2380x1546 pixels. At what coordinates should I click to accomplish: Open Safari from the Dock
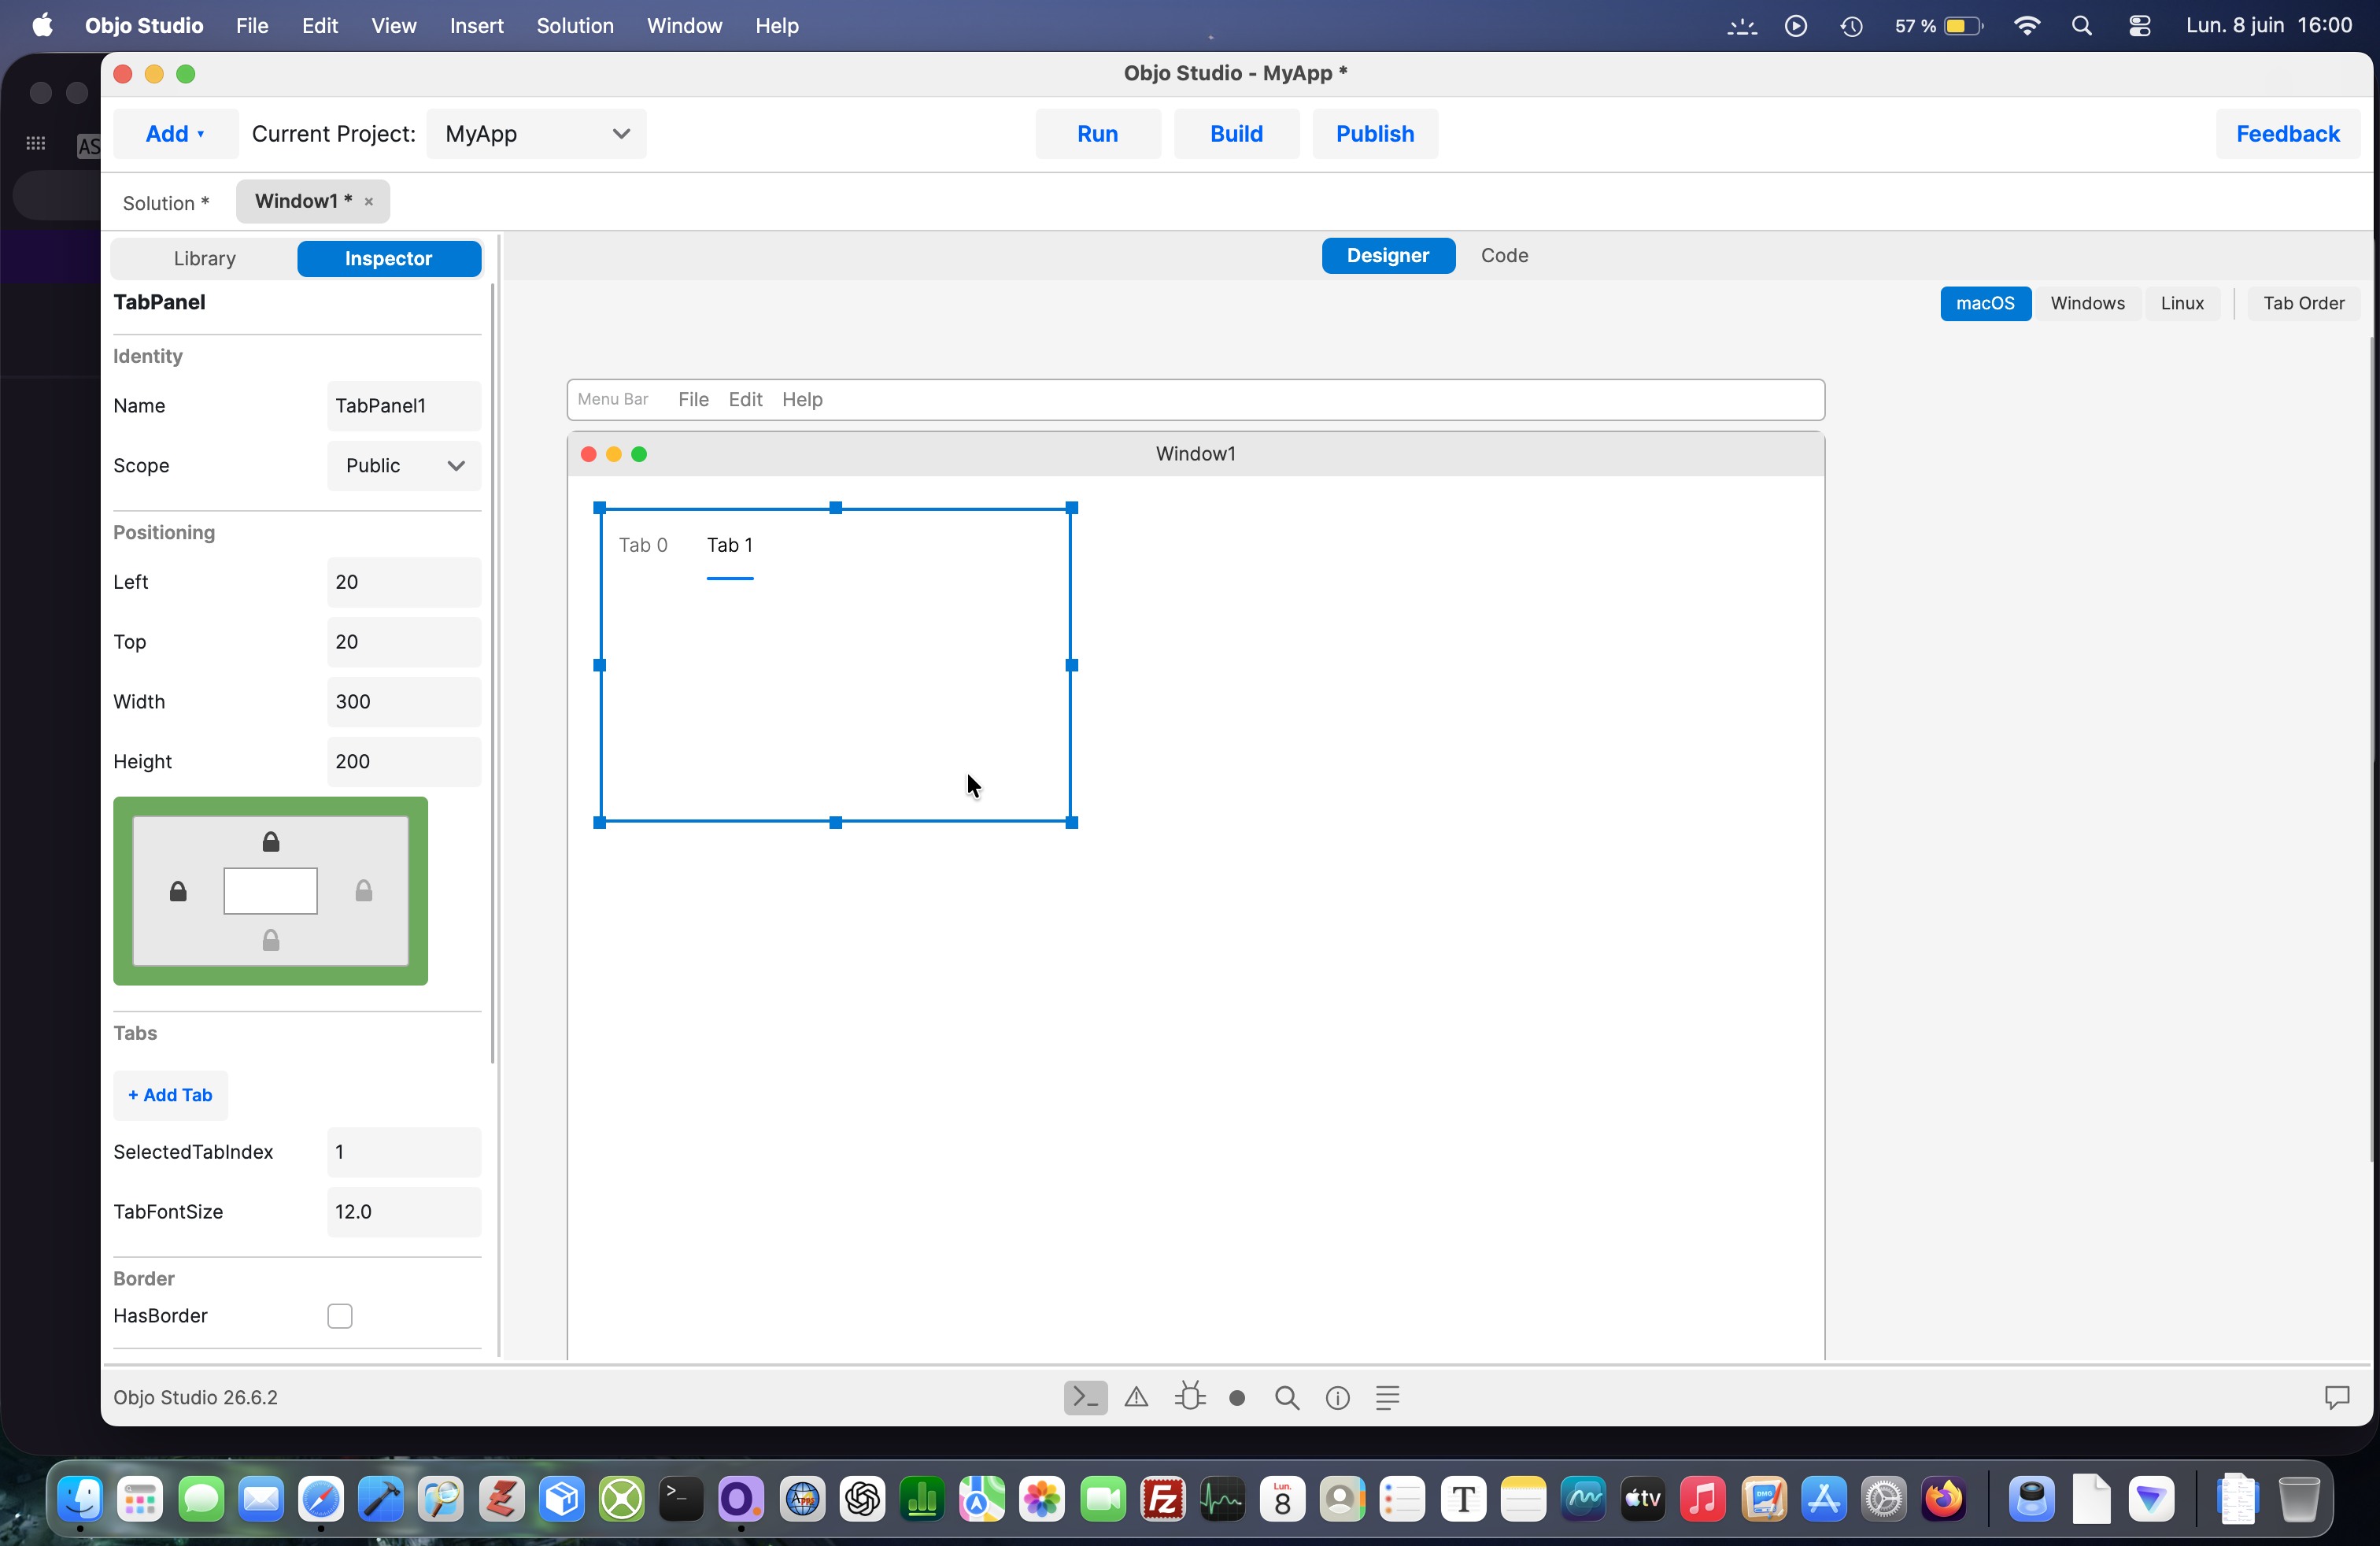click(x=321, y=1499)
